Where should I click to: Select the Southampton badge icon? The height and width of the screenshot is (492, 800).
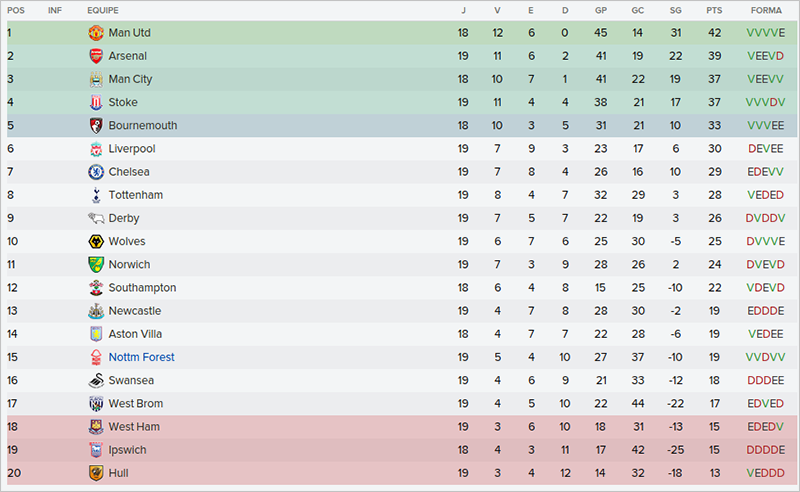point(96,288)
